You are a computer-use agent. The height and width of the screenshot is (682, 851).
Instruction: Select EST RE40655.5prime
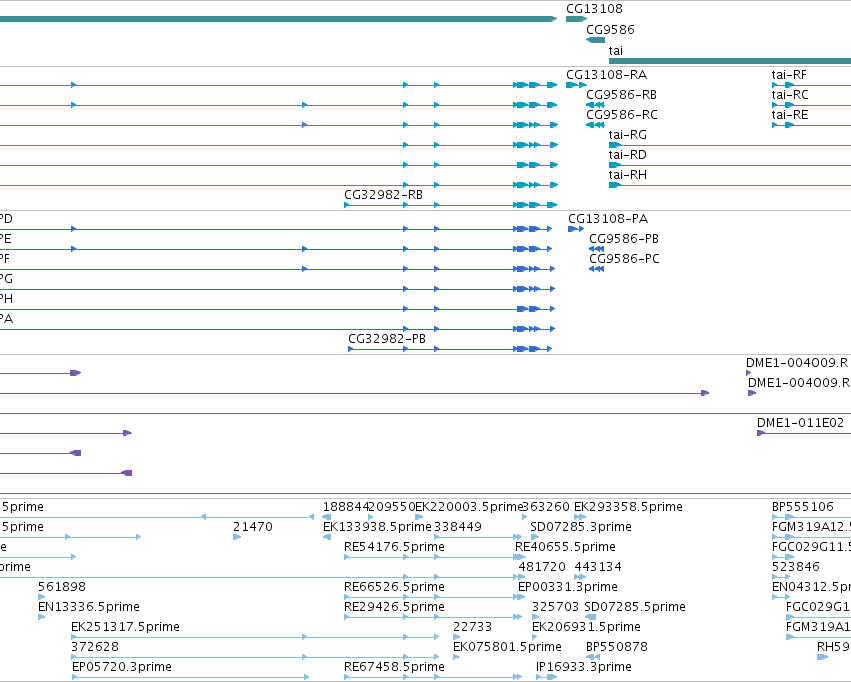[565, 547]
